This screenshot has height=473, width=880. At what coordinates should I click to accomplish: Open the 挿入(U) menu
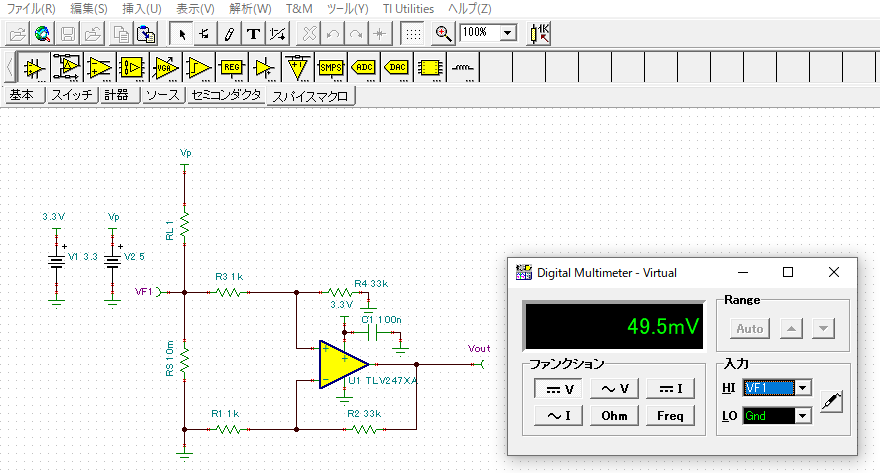(141, 9)
